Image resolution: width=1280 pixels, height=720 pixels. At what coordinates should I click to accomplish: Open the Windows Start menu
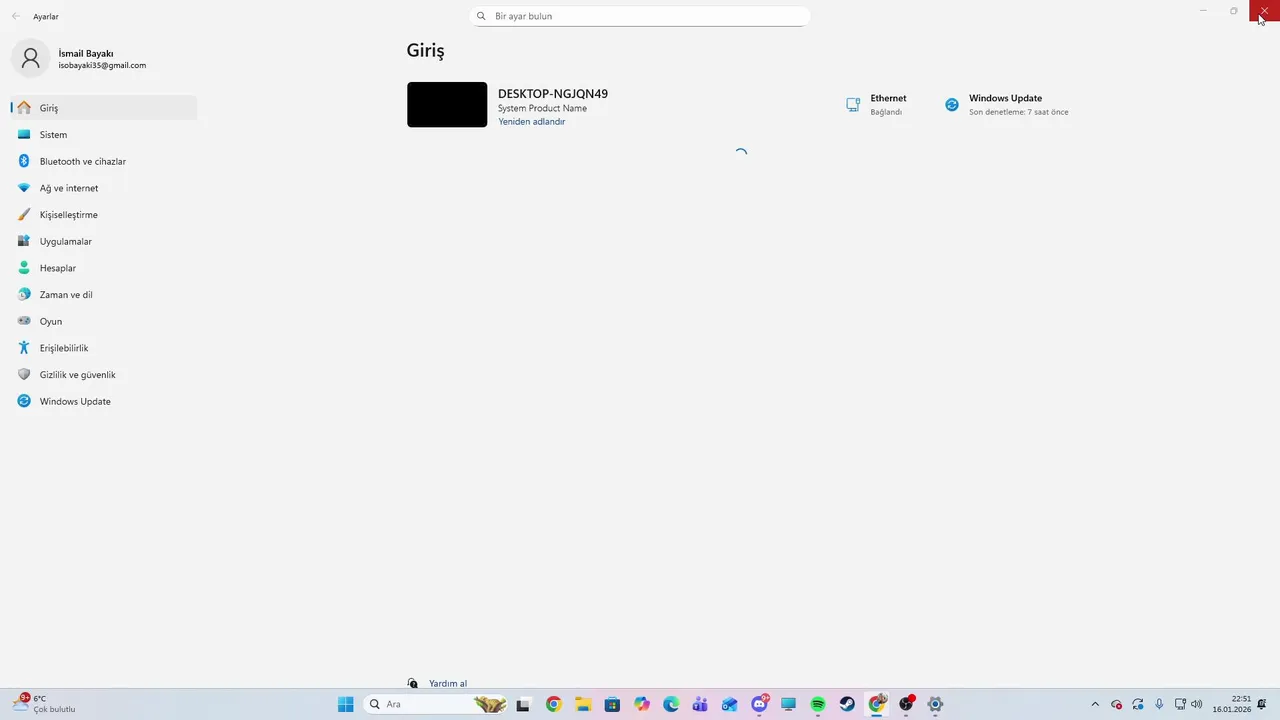(x=346, y=704)
